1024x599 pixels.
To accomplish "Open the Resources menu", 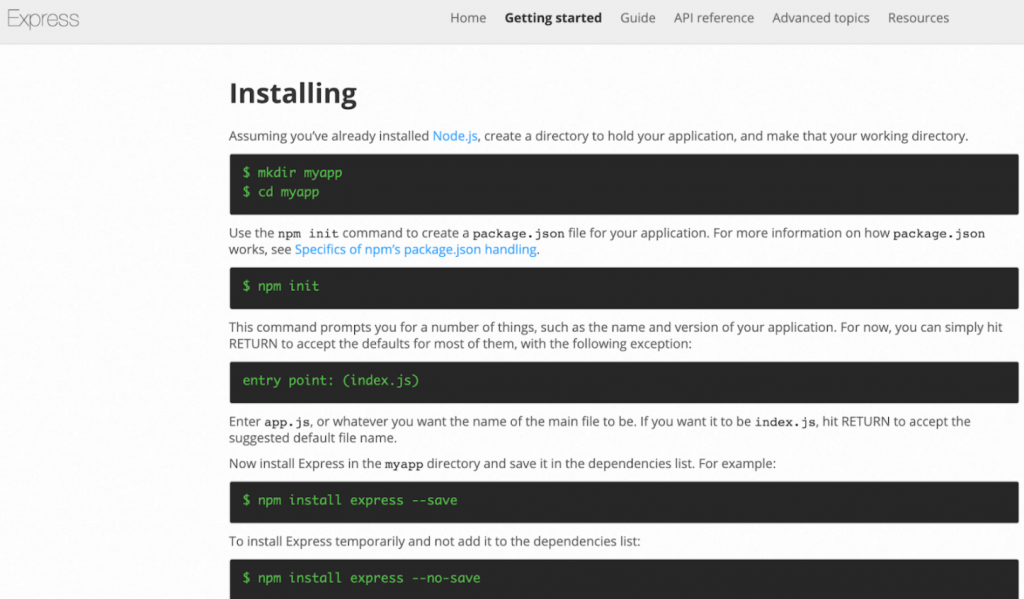I will pyautogui.click(x=918, y=18).
